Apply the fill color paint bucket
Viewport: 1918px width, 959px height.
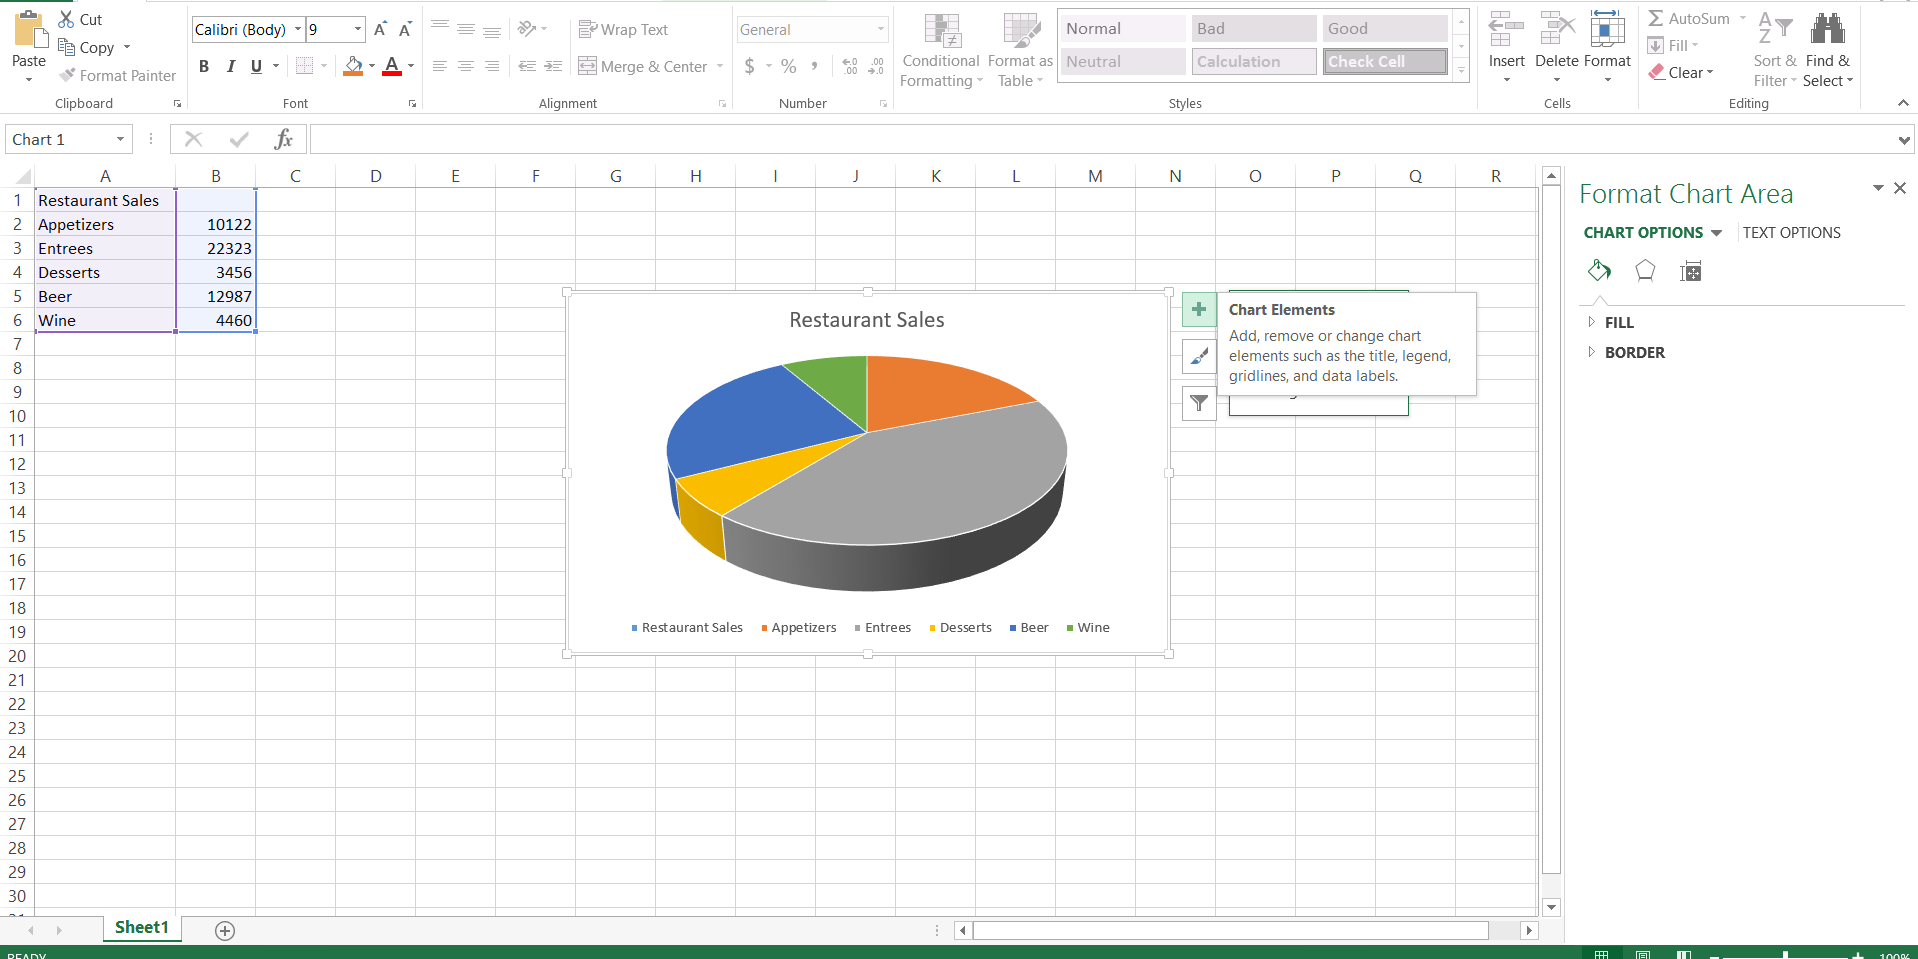coord(353,66)
